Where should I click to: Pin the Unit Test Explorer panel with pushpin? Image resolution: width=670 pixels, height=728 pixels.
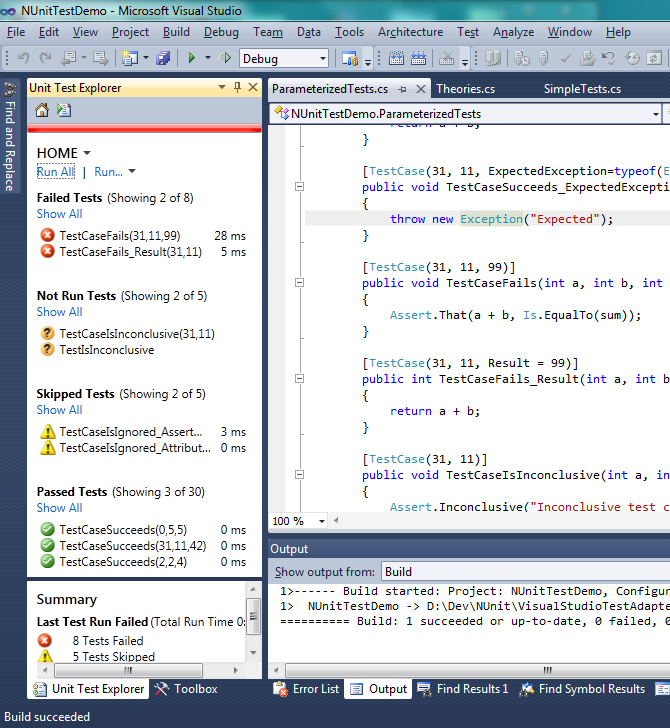click(237, 87)
